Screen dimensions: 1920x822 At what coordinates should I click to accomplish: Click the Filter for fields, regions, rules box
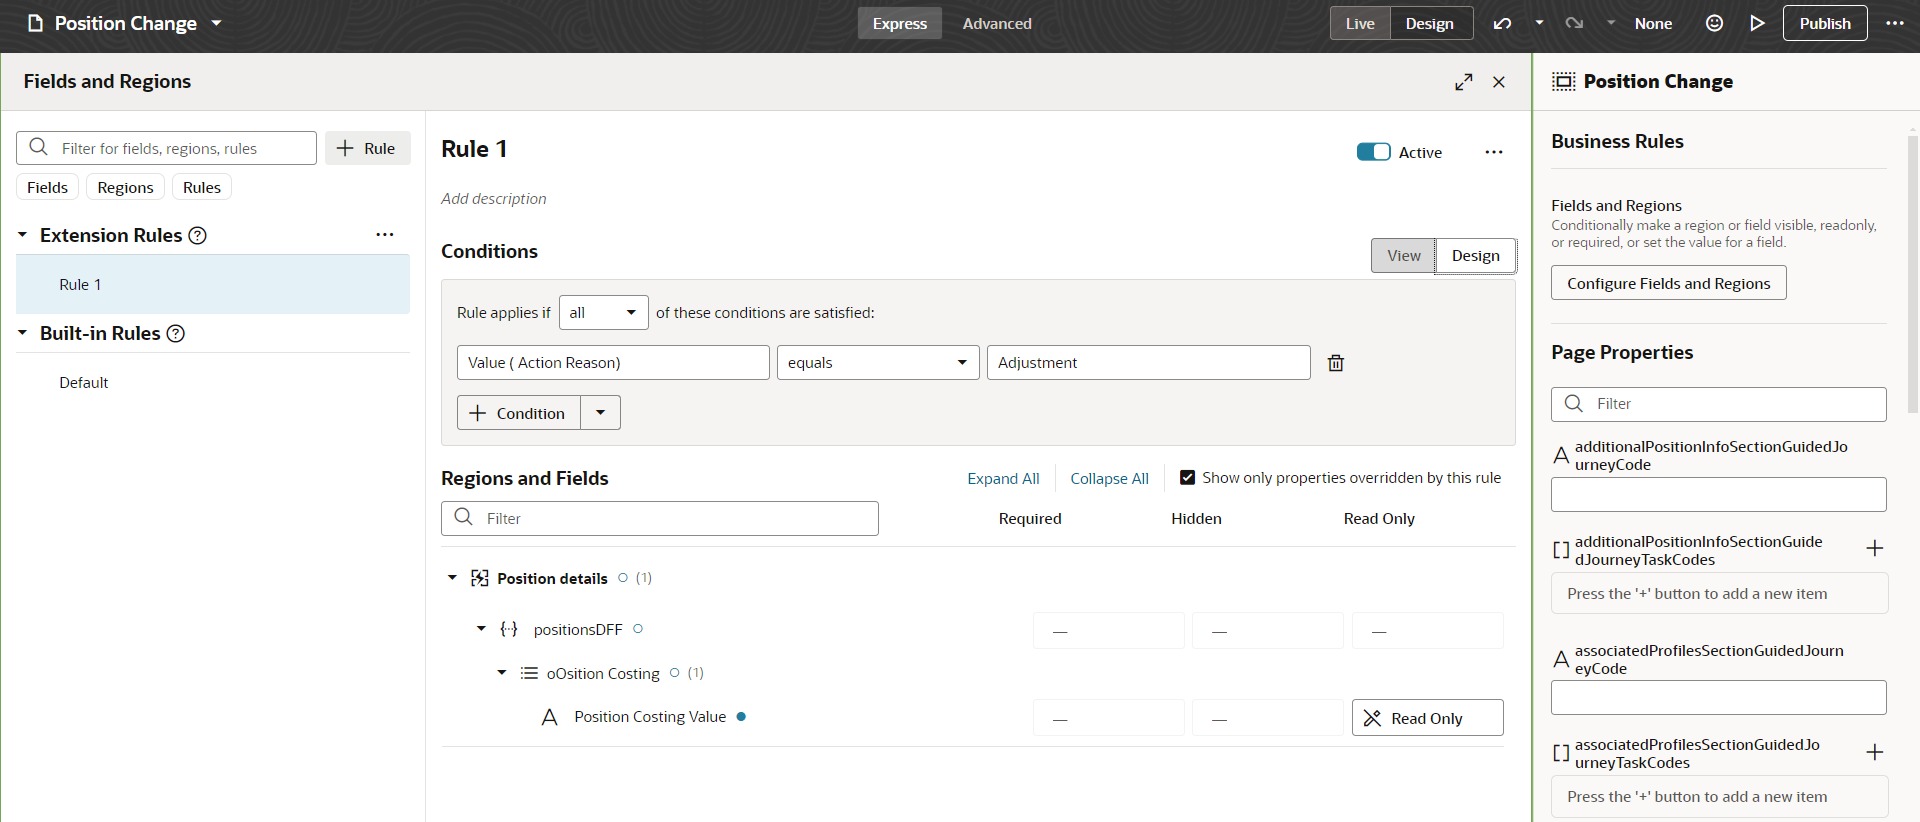(x=166, y=148)
